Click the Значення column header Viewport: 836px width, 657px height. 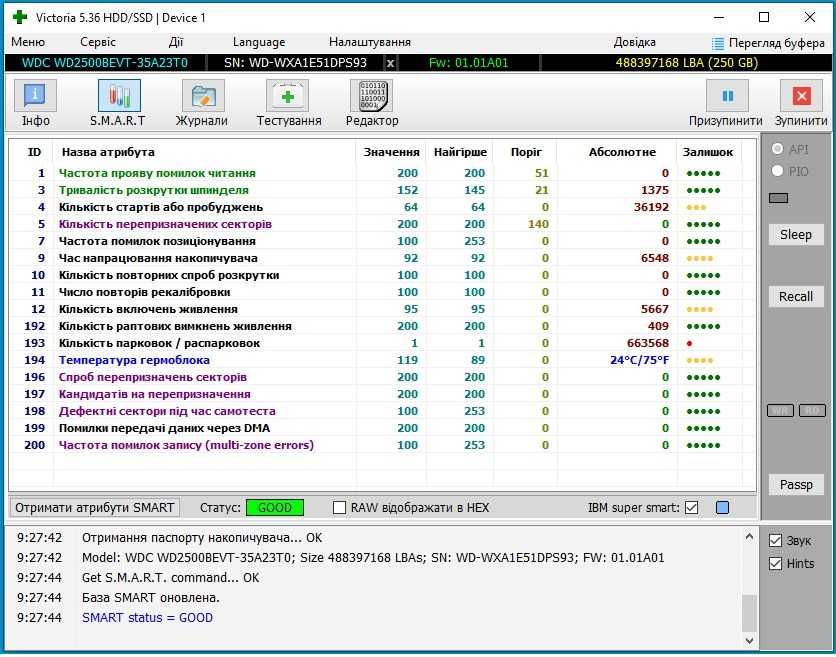391,152
